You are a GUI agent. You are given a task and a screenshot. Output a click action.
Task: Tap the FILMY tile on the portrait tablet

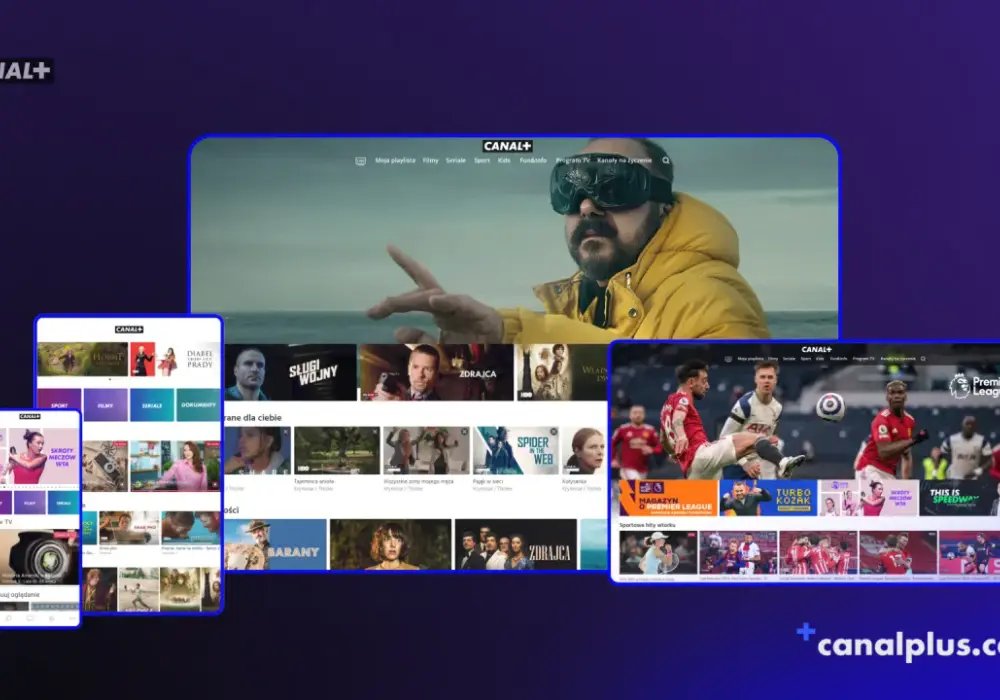(105, 405)
